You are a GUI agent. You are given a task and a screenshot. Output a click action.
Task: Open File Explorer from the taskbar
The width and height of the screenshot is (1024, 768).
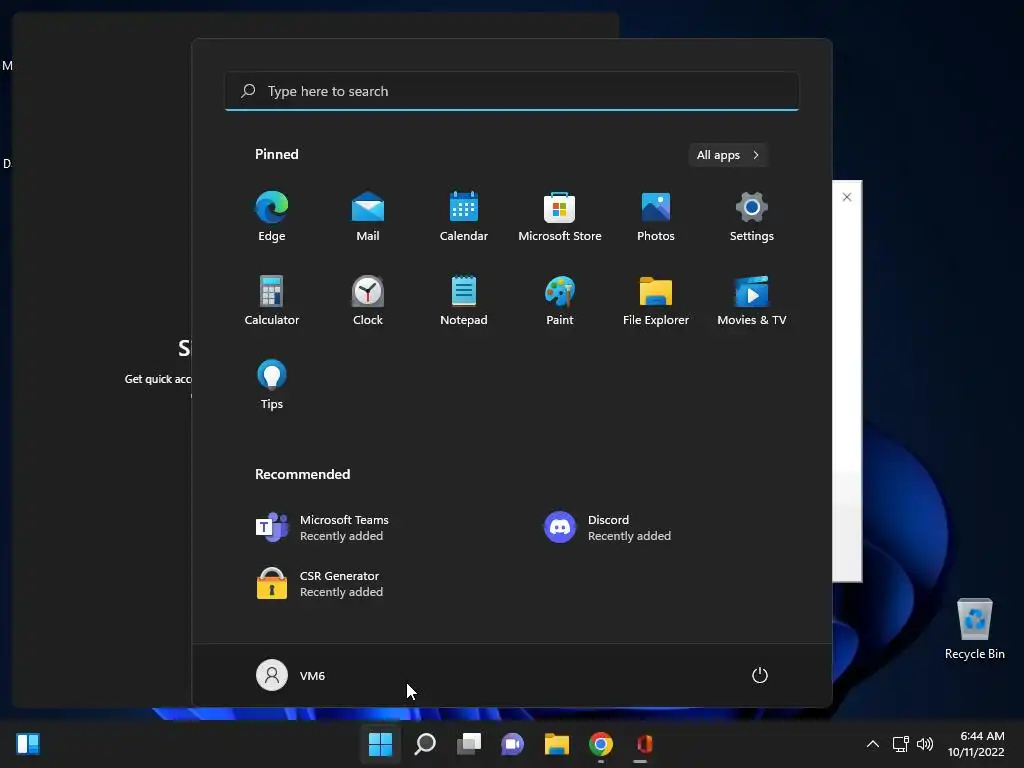pos(557,743)
